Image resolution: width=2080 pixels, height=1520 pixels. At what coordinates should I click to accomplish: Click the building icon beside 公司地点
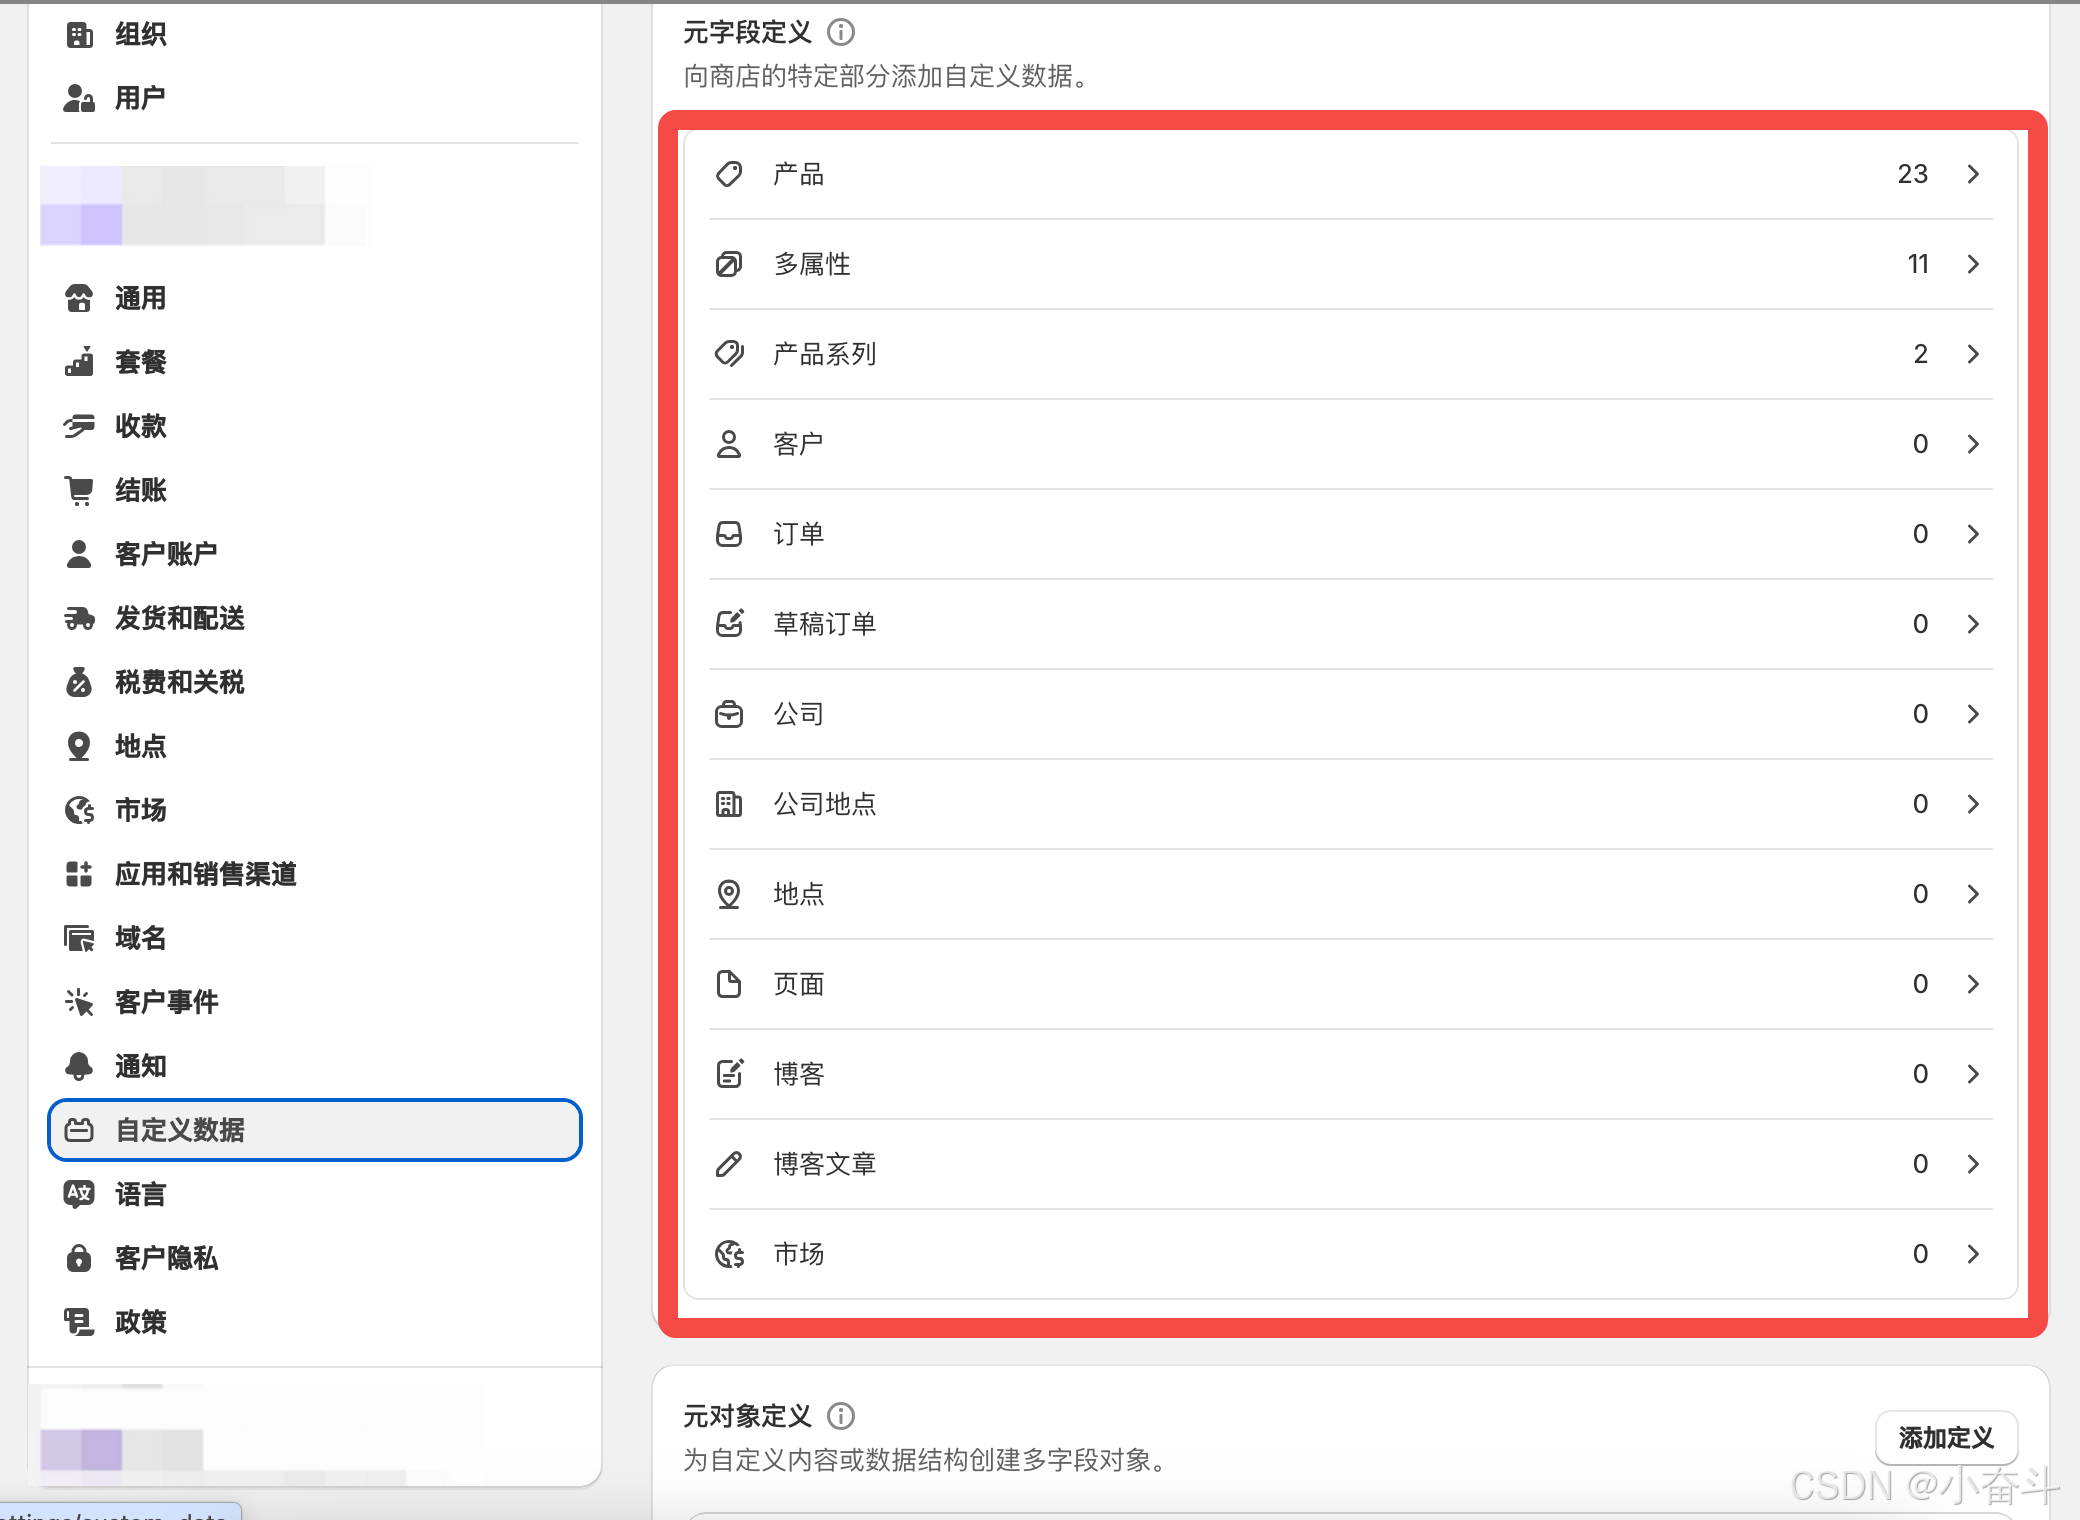click(729, 804)
